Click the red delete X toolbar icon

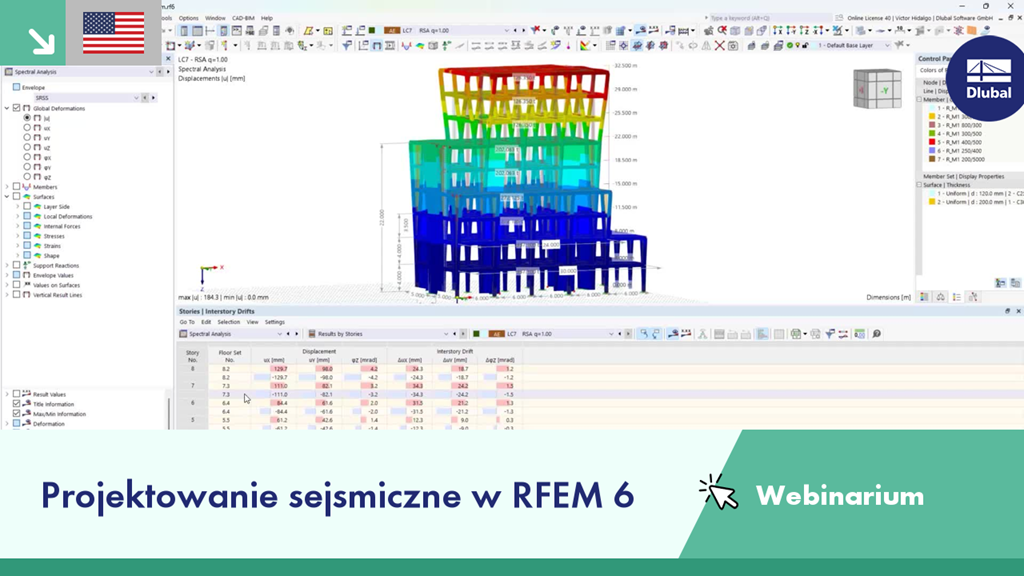719,46
